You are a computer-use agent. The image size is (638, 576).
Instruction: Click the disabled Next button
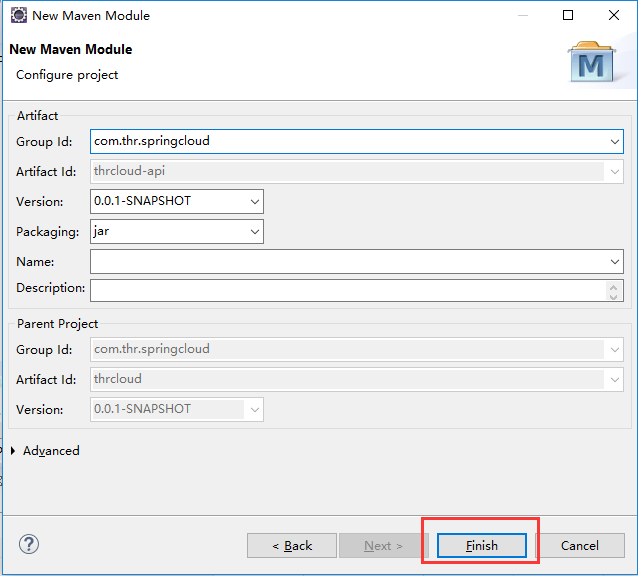pos(383,545)
